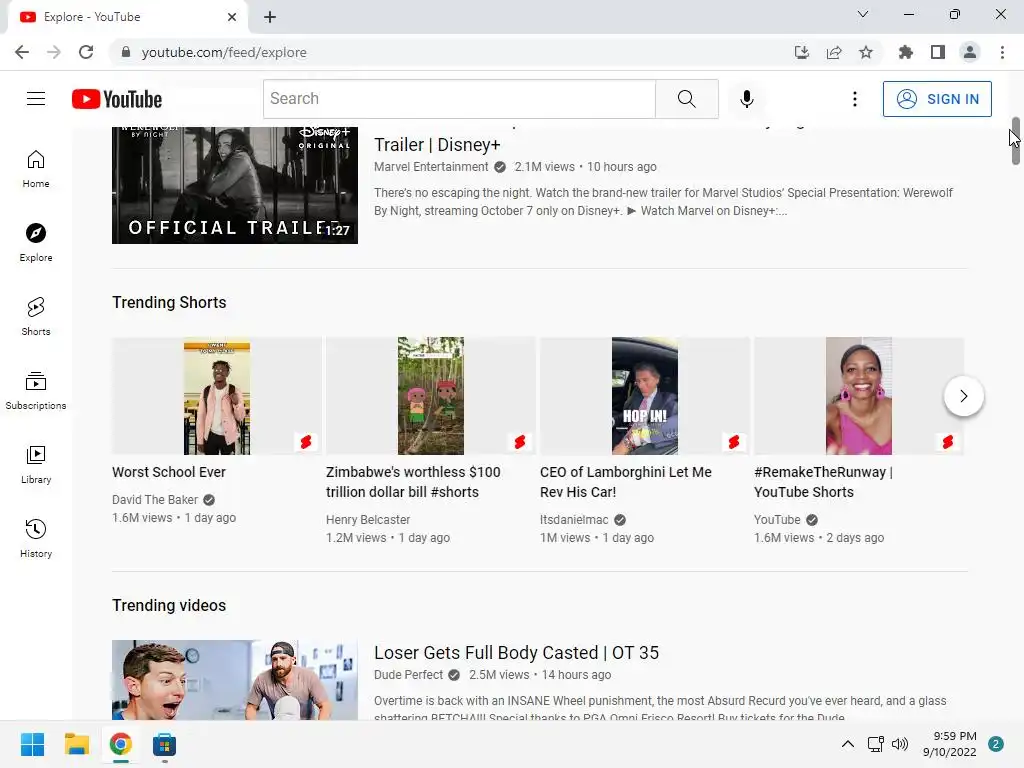The width and height of the screenshot is (1024, 768).
Task: Click the browser forward arrow
Action: tap(54, 52)
